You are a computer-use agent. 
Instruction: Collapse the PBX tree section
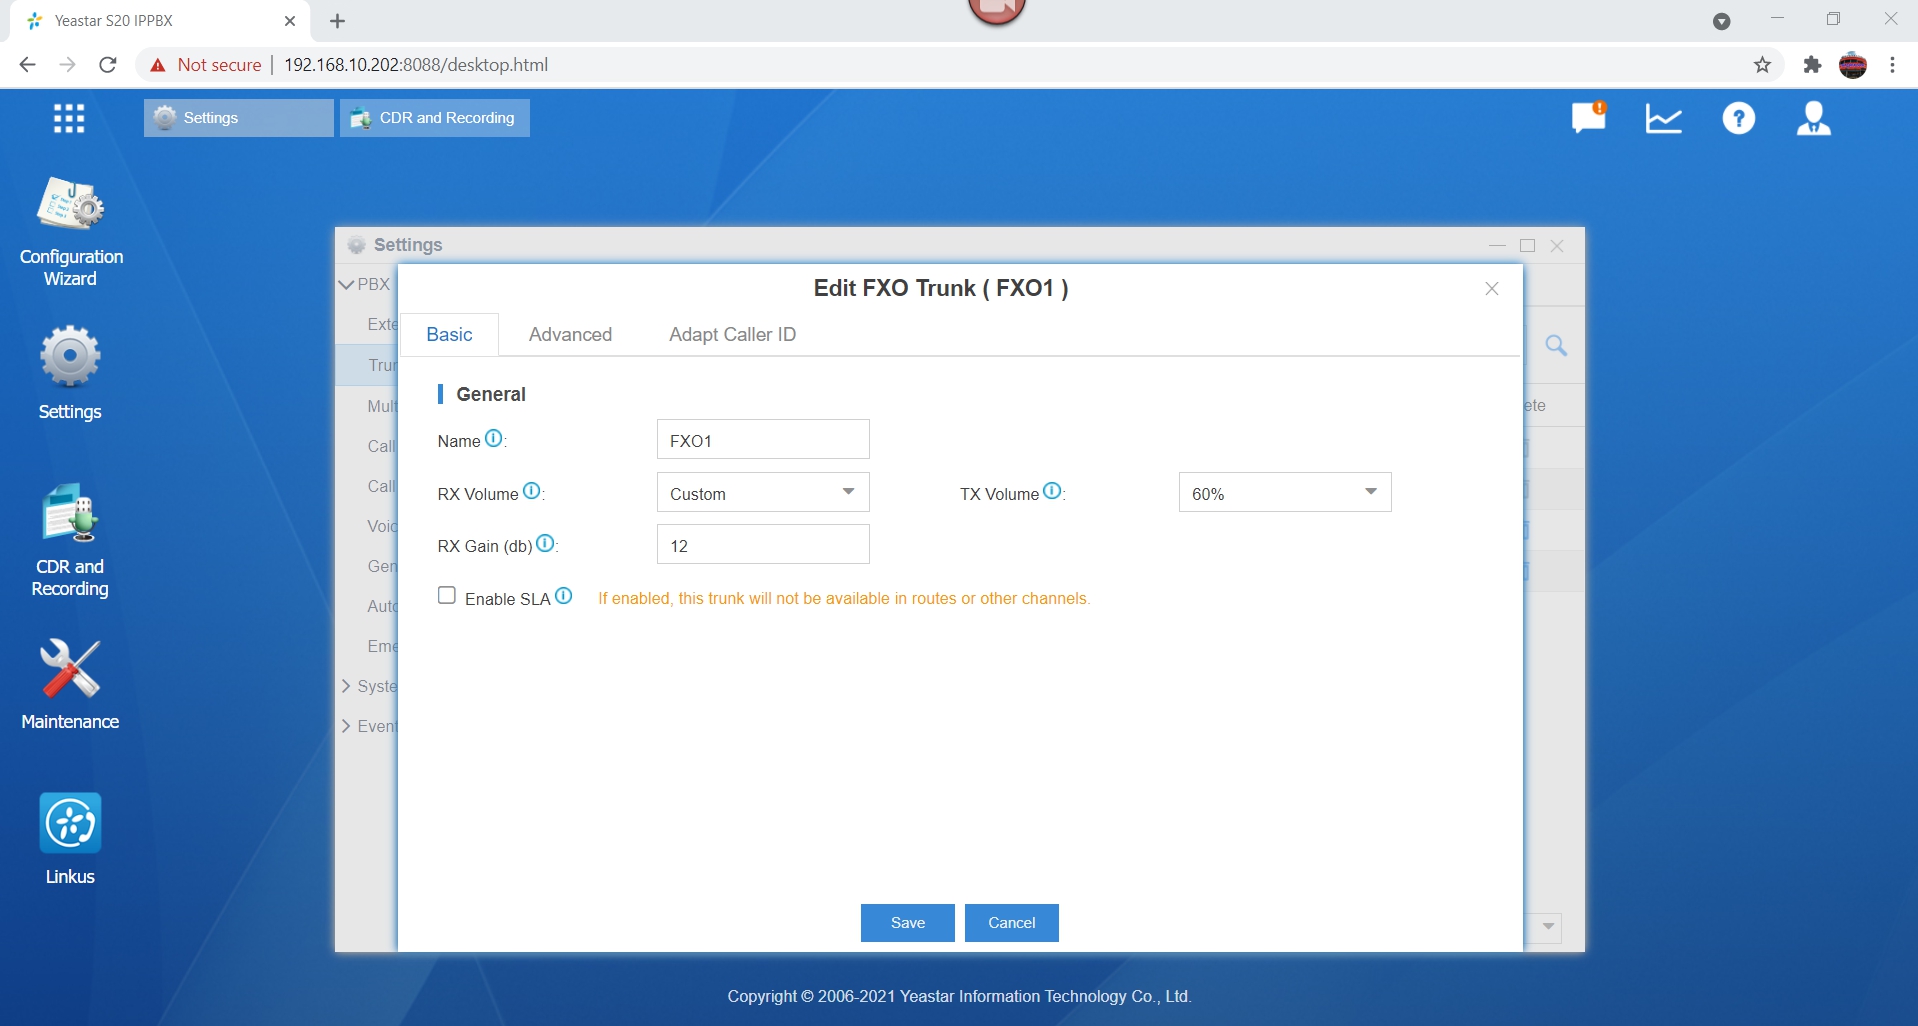pyautogui.click(x=347, y=284)
